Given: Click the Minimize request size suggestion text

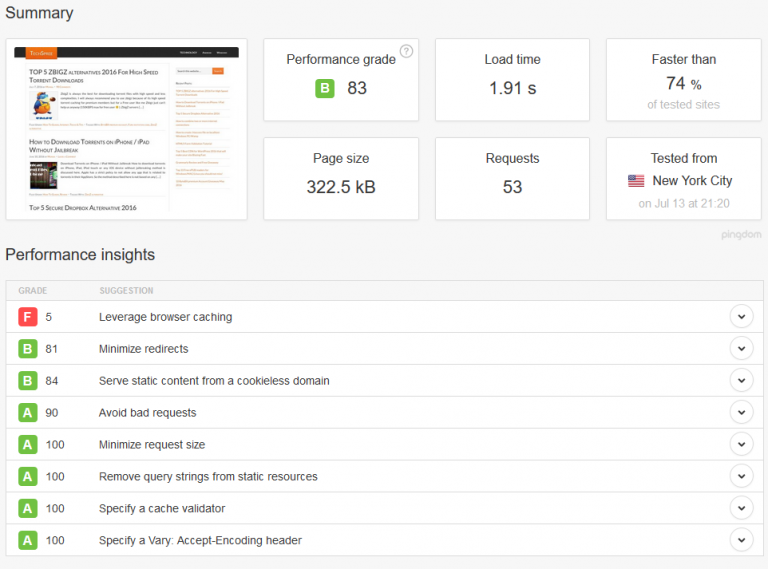Looking at the screenshot, I should point(152,445).
